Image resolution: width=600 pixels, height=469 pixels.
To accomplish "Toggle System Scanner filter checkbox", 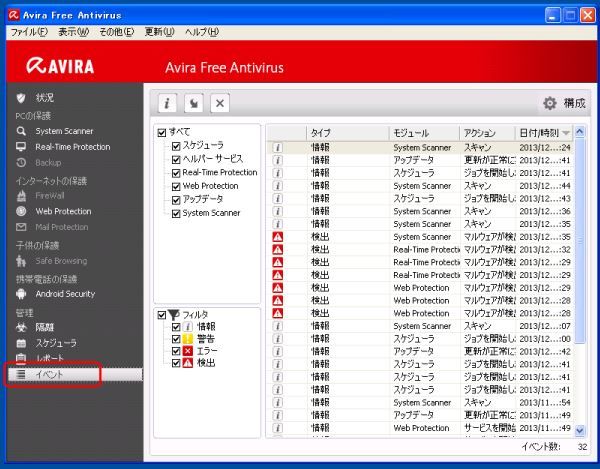I will tap(176, 213).
